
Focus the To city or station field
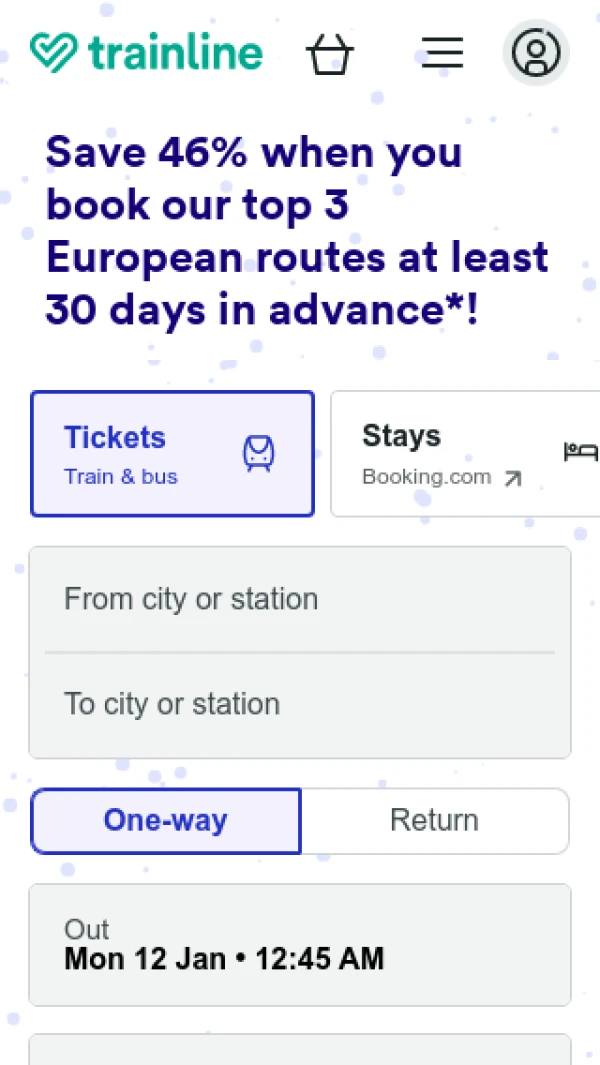point(300,704)
